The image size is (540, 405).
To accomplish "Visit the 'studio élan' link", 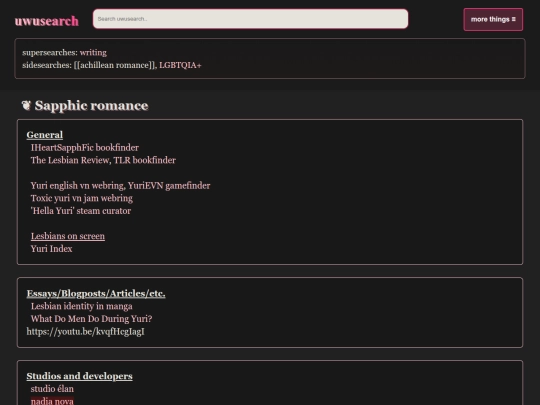I will tap(52, 389).
